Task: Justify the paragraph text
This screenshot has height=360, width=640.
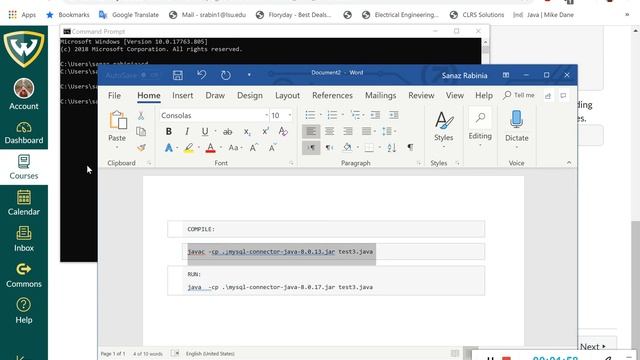Action: coord(366,131)
